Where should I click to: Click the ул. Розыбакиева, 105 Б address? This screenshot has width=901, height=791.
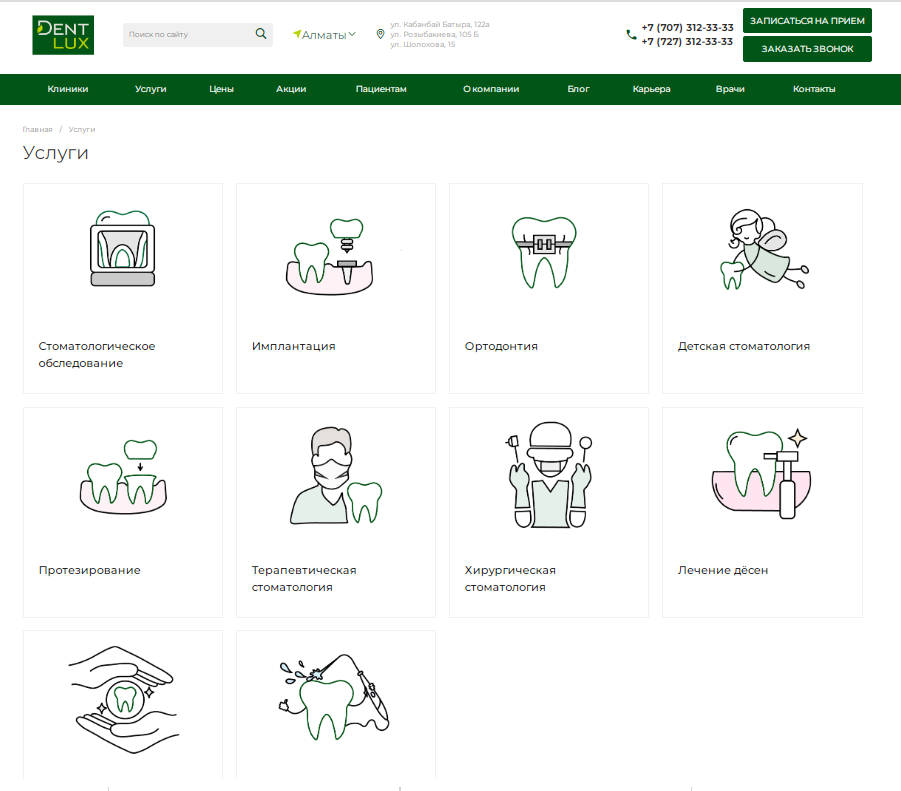tap(434, 34)
